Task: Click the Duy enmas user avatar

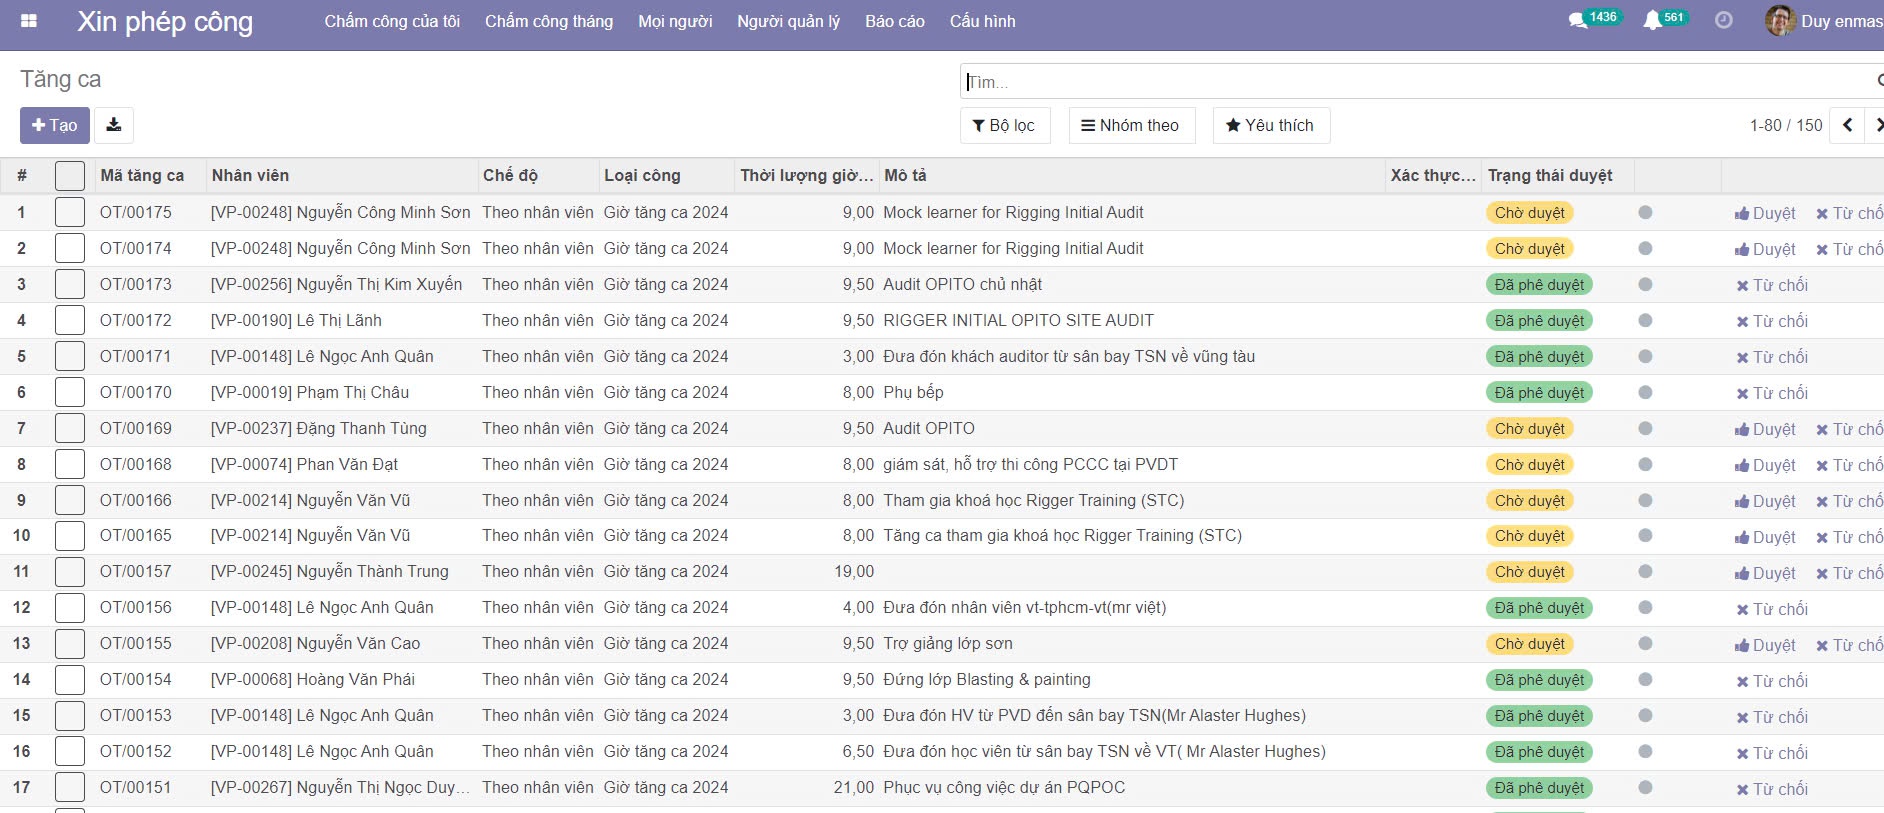Action: [x=1779, y=21]
